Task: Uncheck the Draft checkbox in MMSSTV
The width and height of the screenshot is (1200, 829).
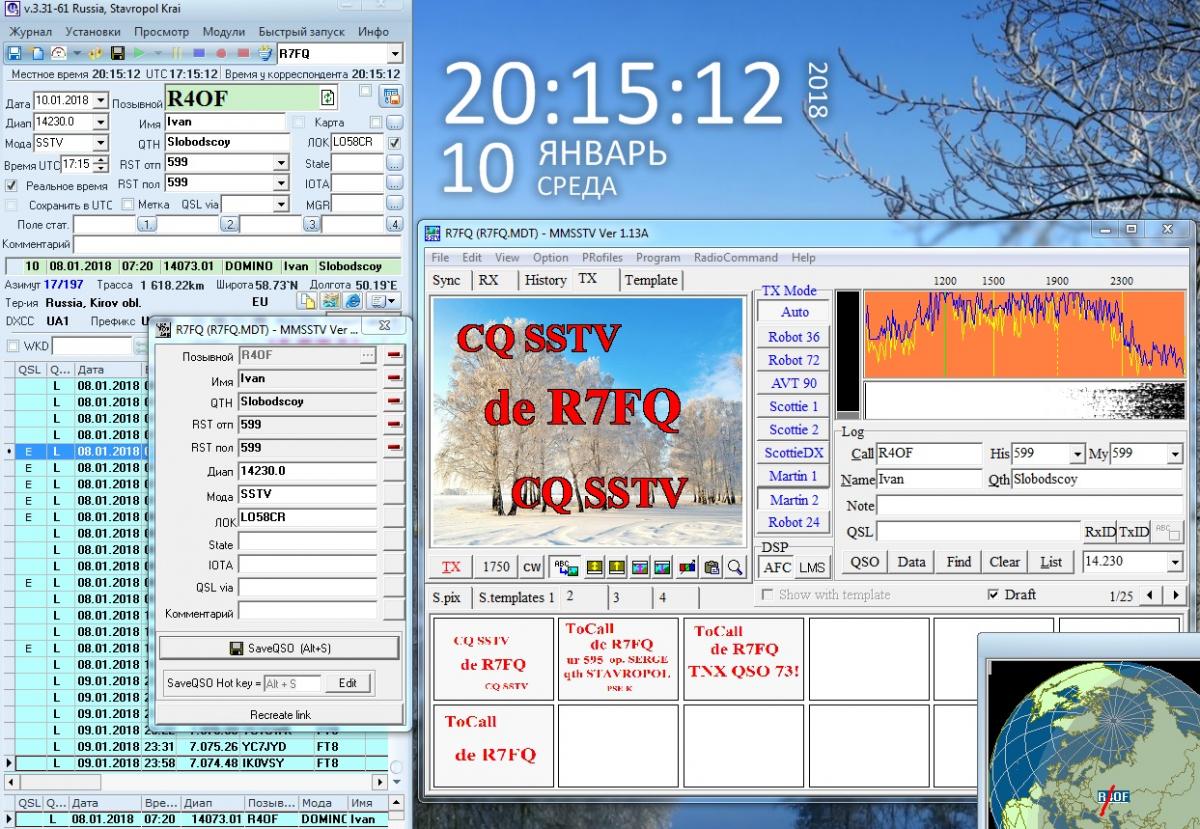Action: [992, 594]
